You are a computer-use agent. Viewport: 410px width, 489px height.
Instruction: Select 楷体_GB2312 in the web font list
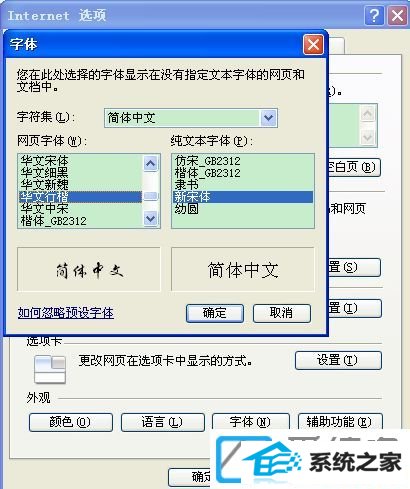(53, 221)
